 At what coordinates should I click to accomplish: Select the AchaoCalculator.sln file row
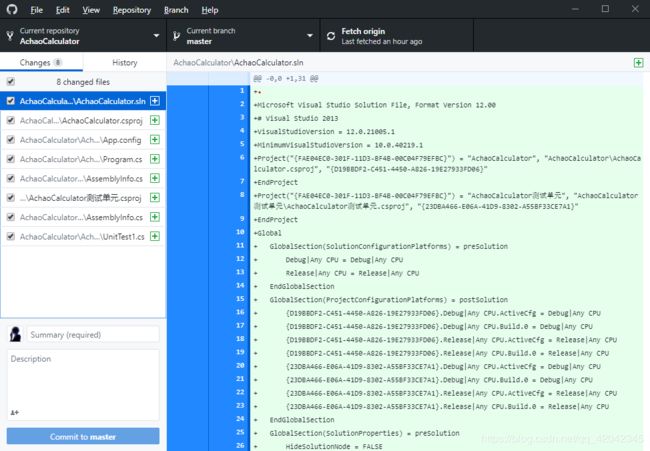83,101
